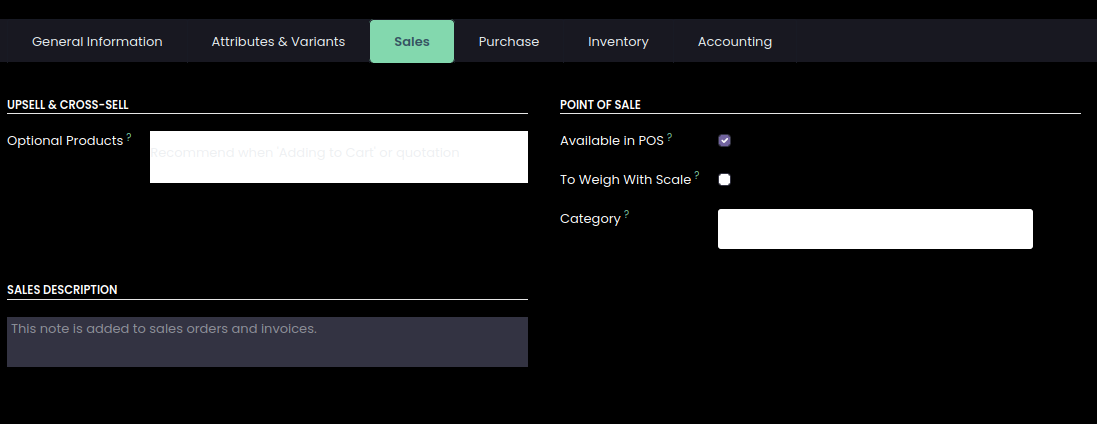Click the Upsell & Cross-sell section header
Image resolution: width=1097 pixels, height=424 pixels.
tap(67, 104)
